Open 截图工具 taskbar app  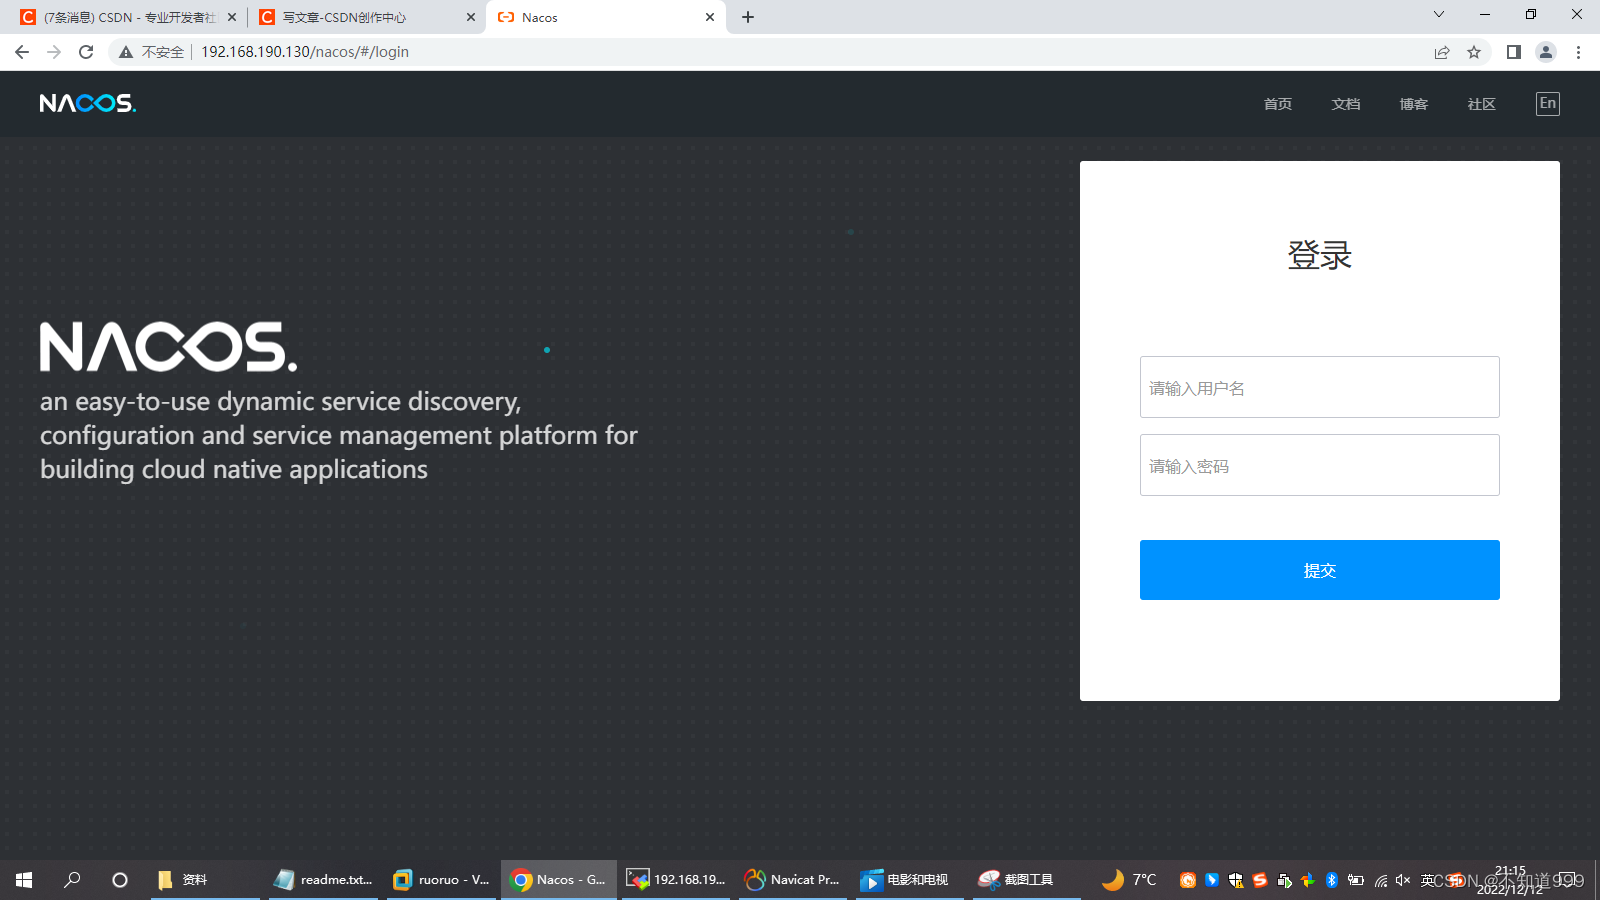pyautogui.click(x=1027, y=880)
